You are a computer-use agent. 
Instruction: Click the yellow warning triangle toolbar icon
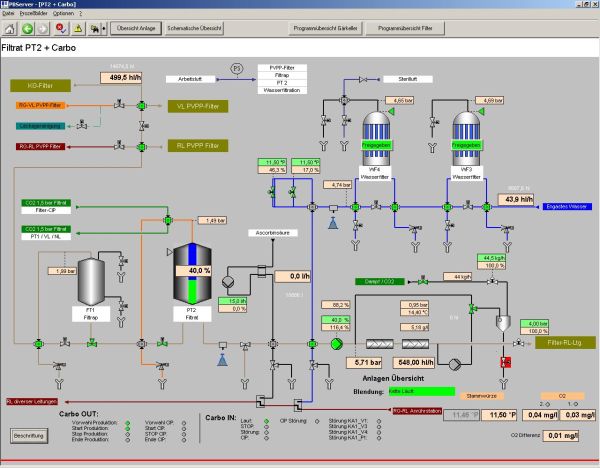click(x=77, y=29)
